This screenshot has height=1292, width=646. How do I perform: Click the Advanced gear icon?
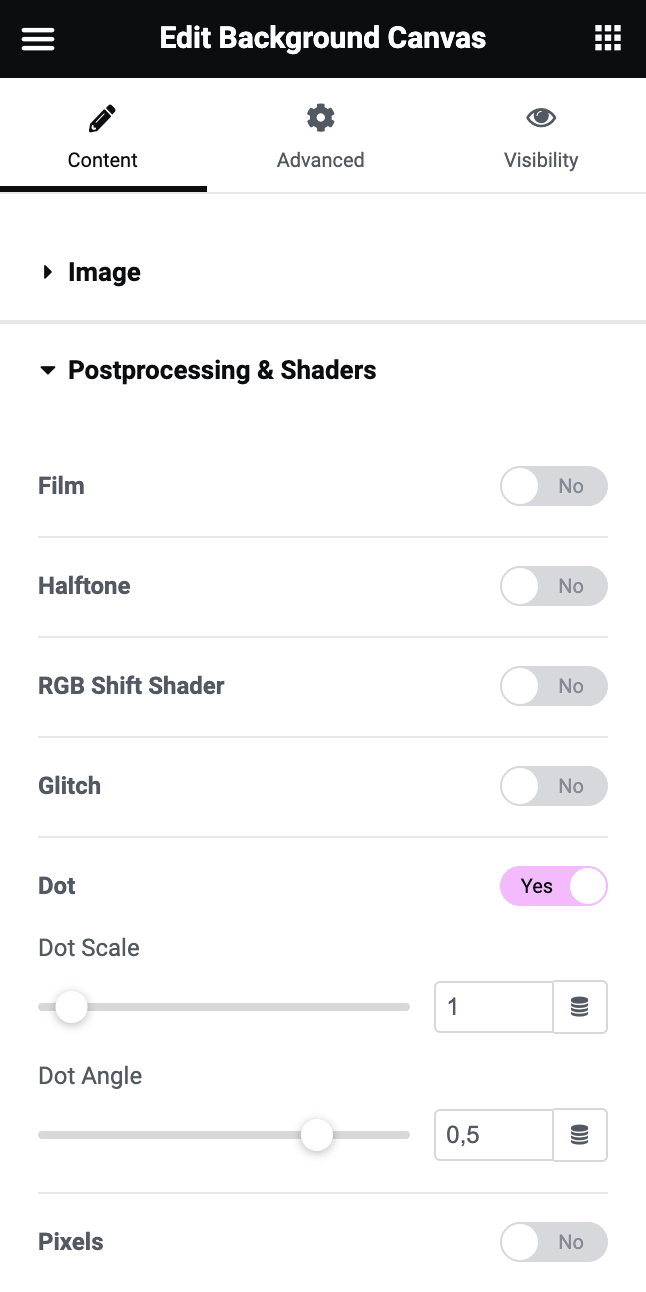click(320, 118)
